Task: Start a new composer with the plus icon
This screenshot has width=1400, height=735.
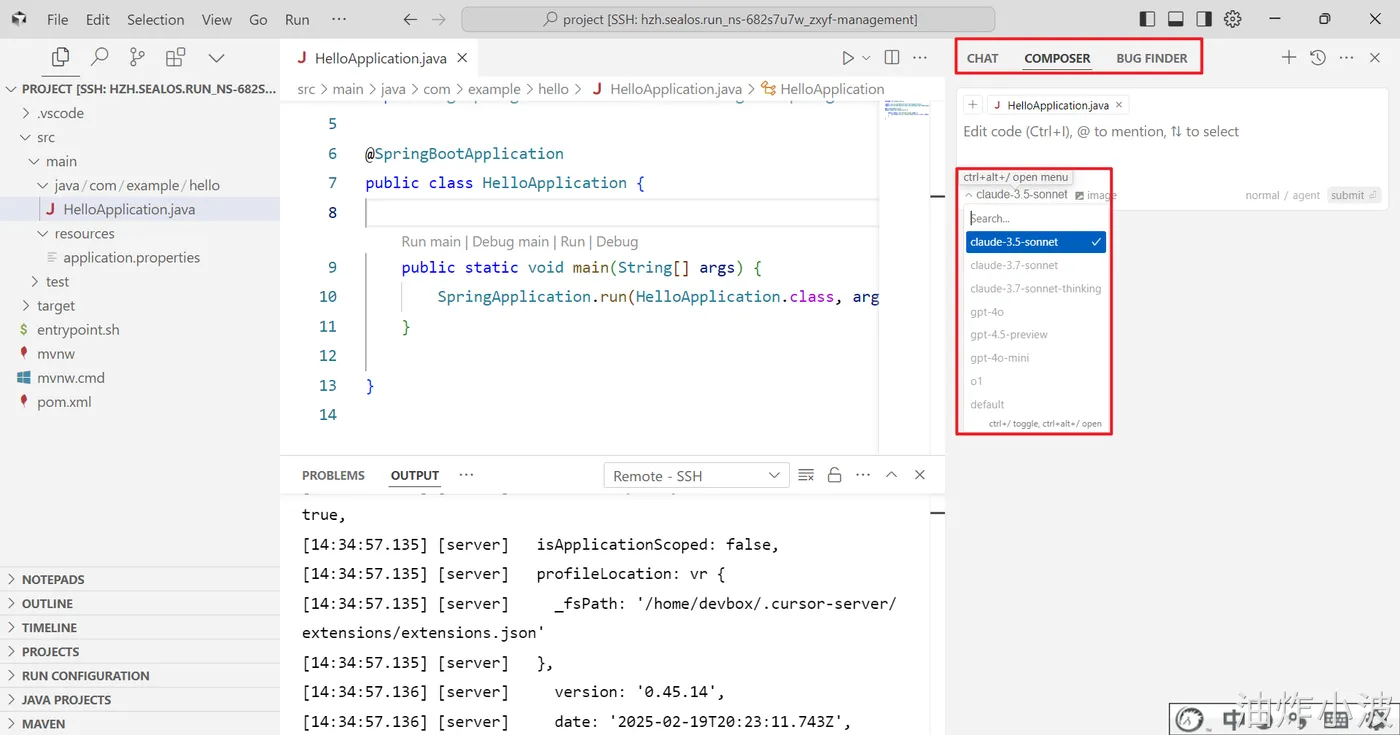Action: click(x=1289, y=58)
